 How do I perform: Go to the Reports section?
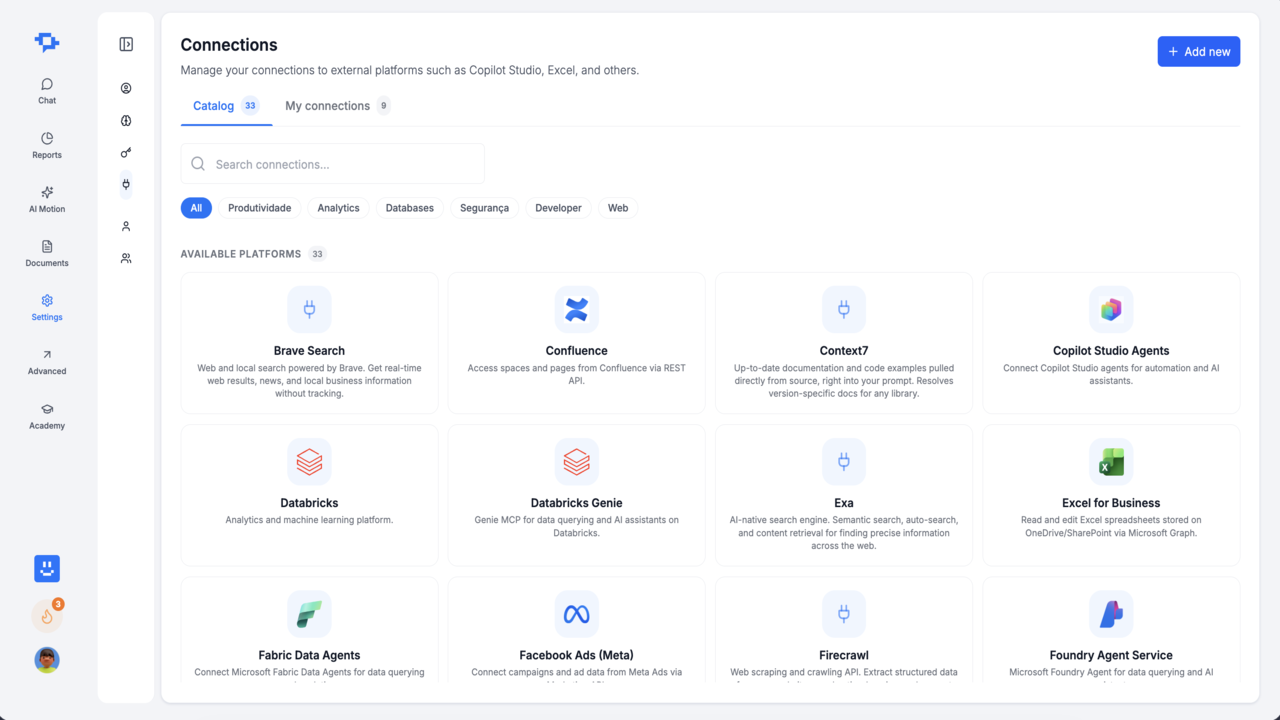pos(47,145)
